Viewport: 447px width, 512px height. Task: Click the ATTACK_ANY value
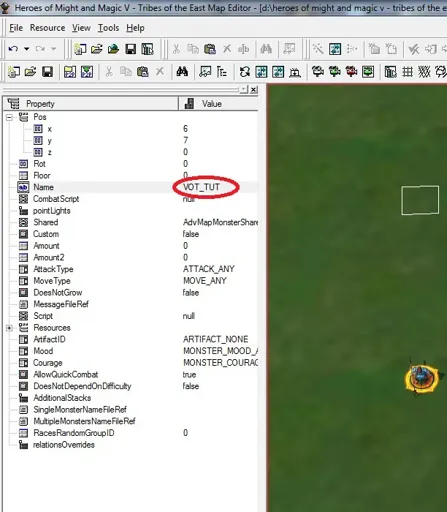click(x=209, y=269)
